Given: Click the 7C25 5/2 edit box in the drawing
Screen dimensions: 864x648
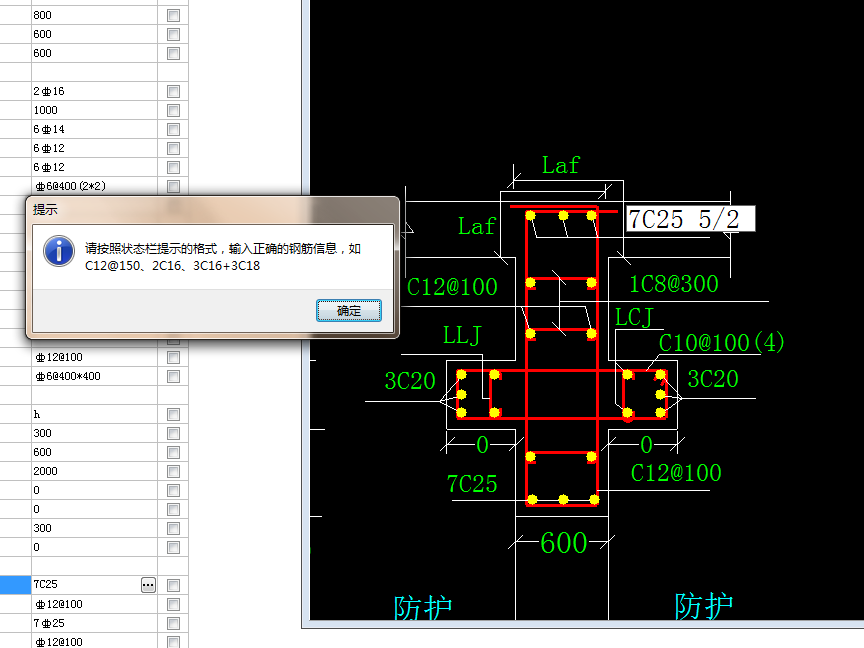Looking at the screenshot, I should [690, 219].
